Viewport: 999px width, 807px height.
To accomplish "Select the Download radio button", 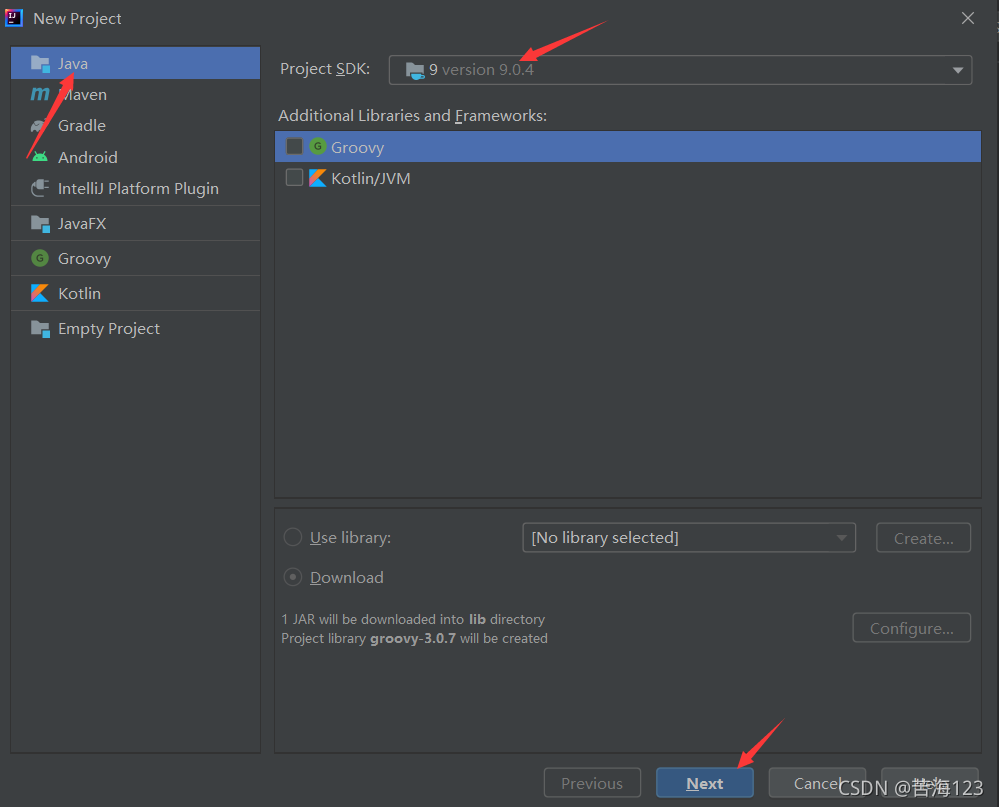I will pyautogui.click(x=292, y=577).
